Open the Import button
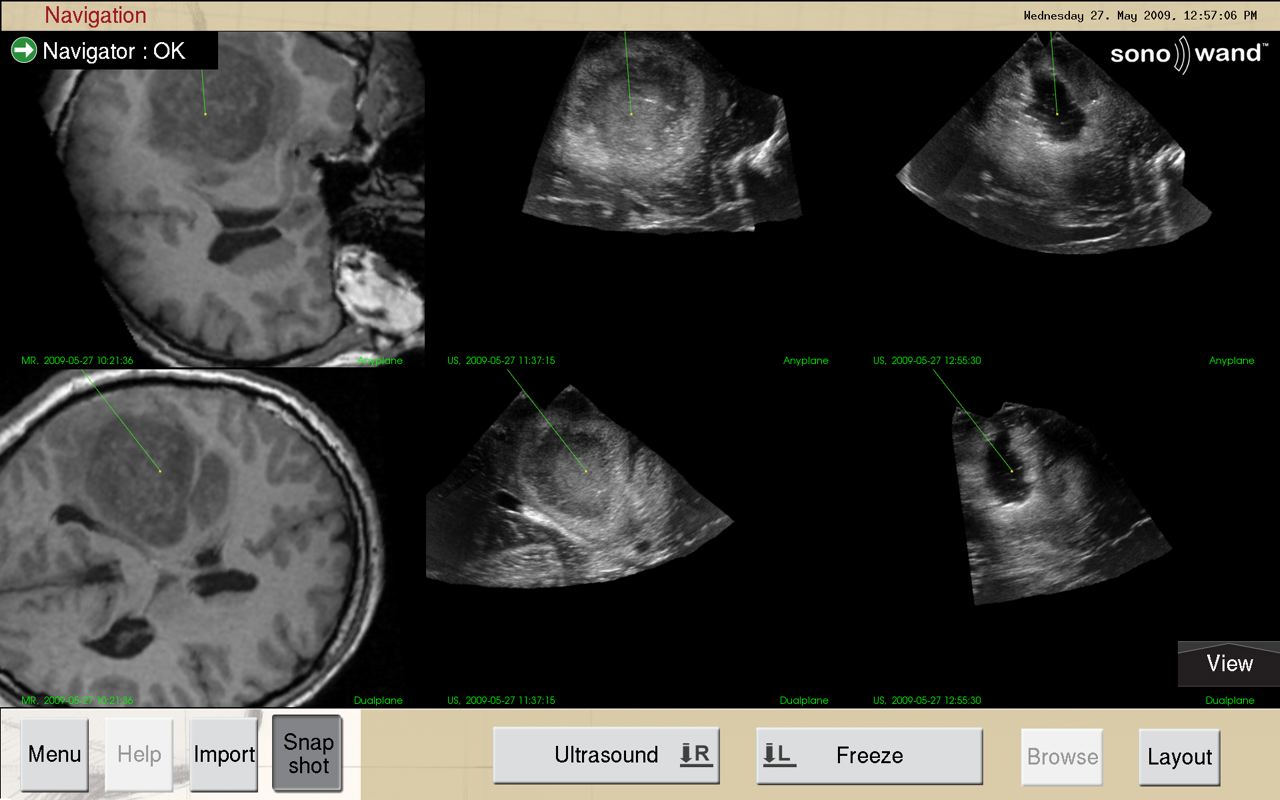 (x=224, y=755)
